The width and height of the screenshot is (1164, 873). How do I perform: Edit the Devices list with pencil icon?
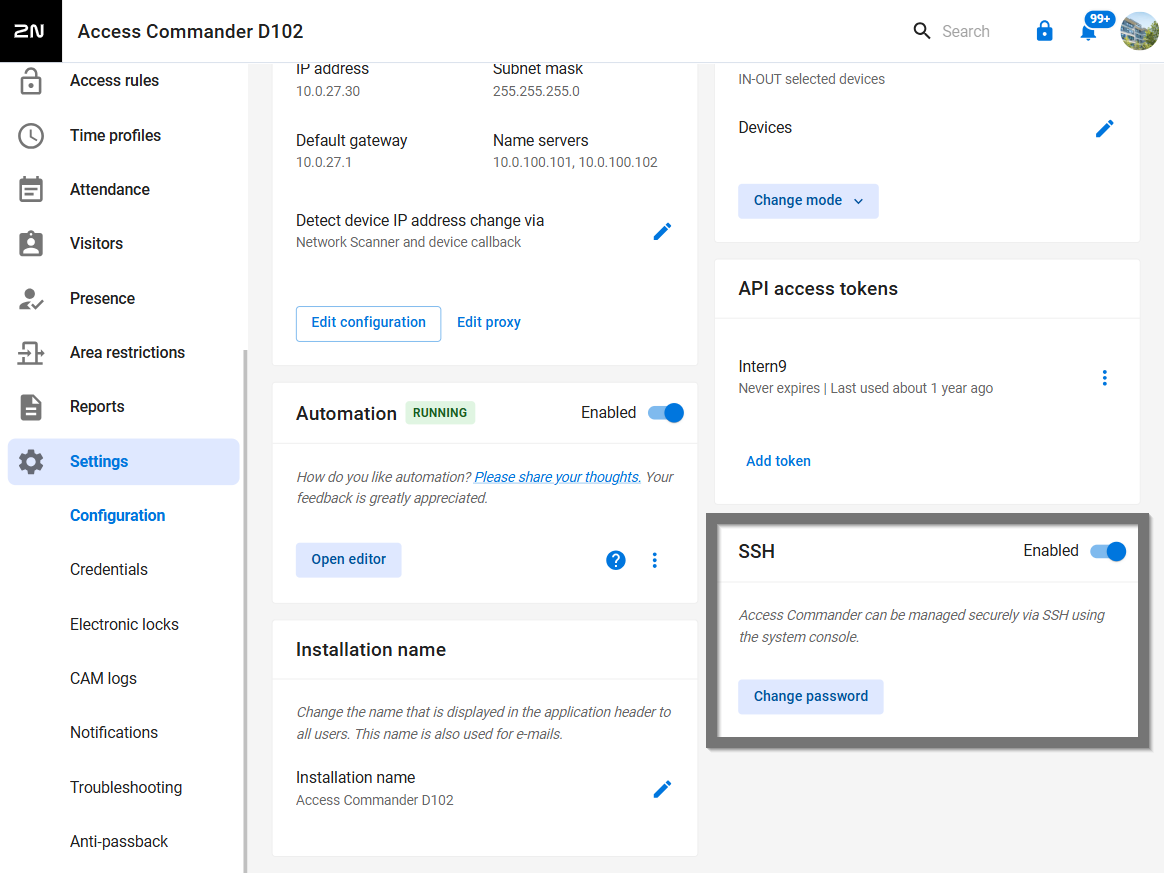tap(1104, 128)
